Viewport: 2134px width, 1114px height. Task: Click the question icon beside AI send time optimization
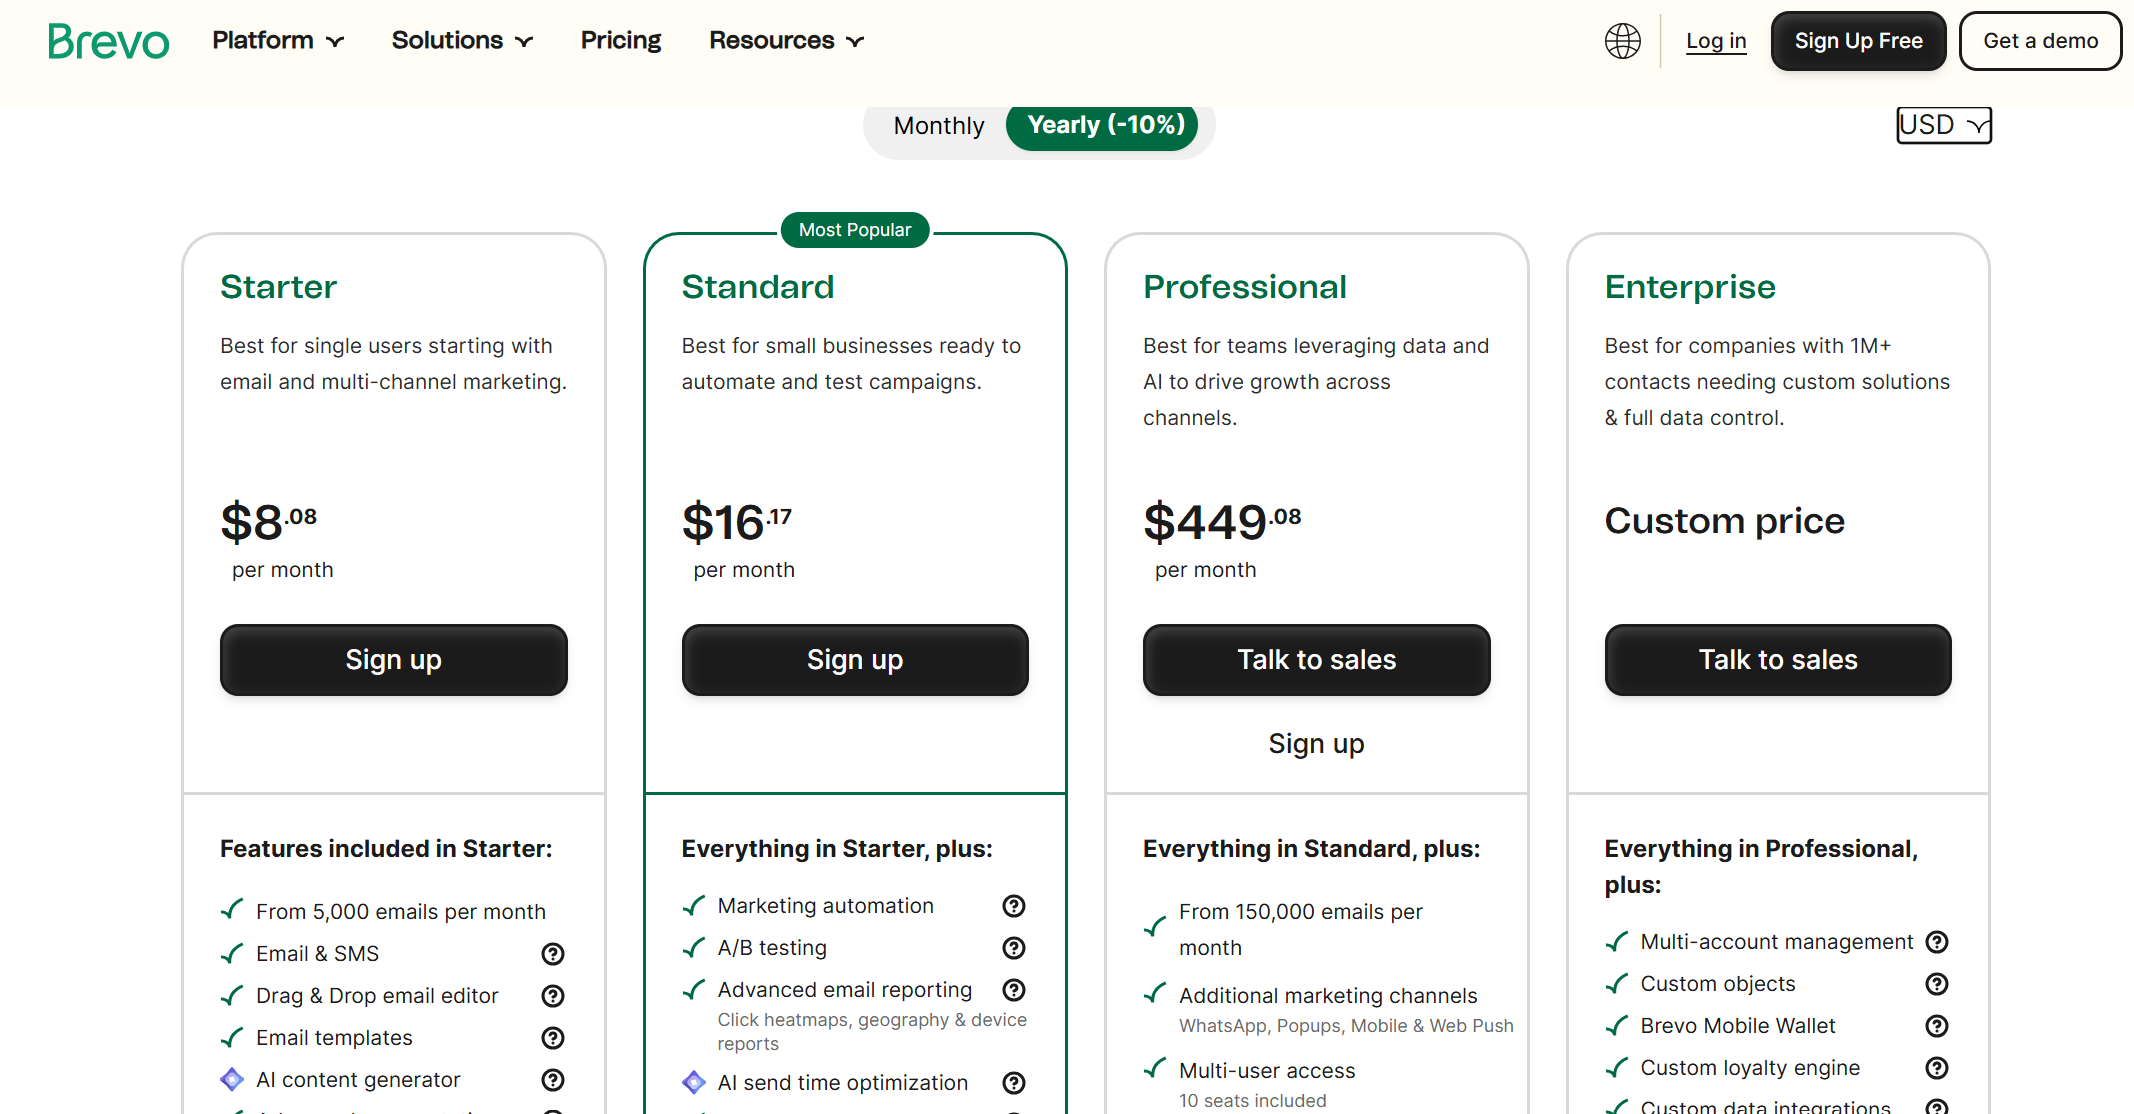(x=1013, y=1082)
